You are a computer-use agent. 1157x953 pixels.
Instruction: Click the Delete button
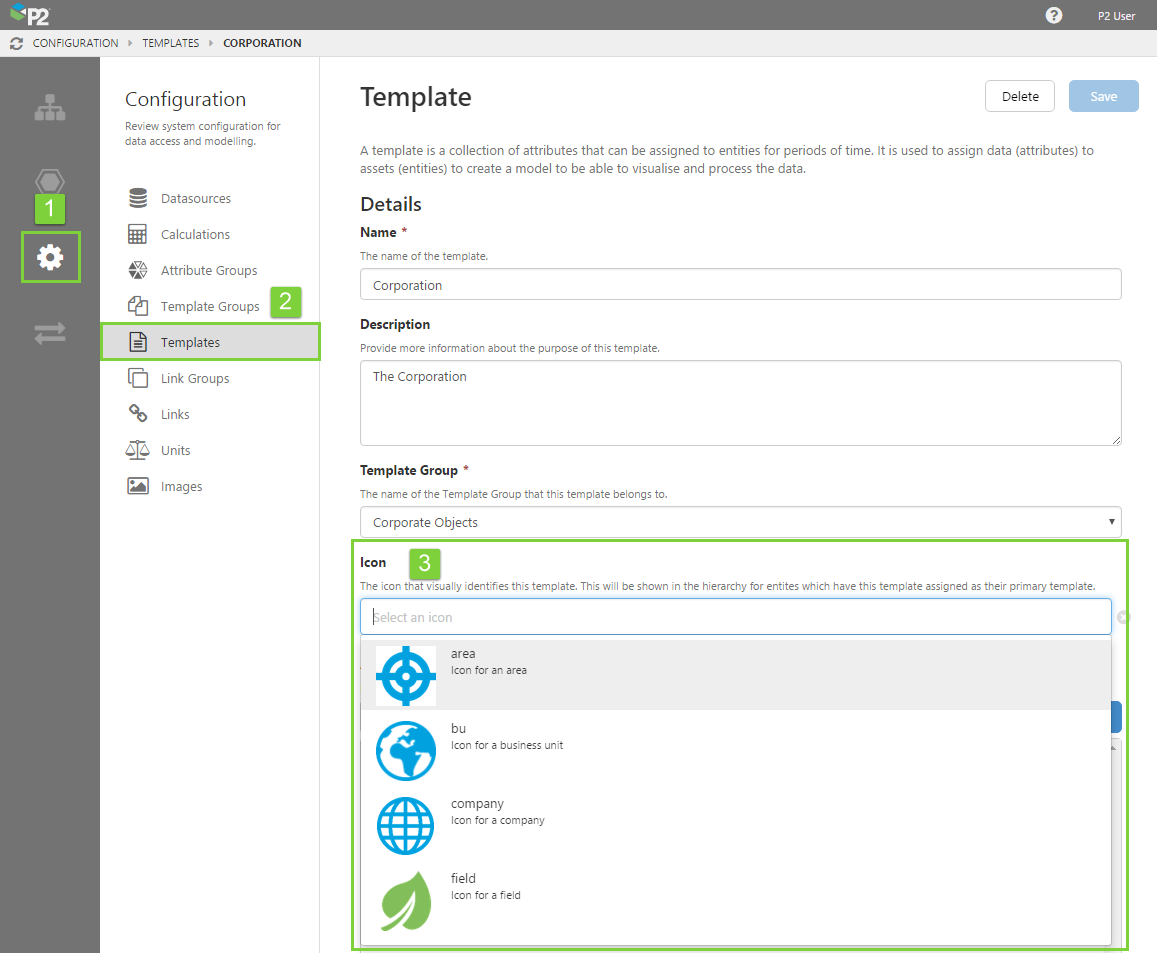(1020, 96)
